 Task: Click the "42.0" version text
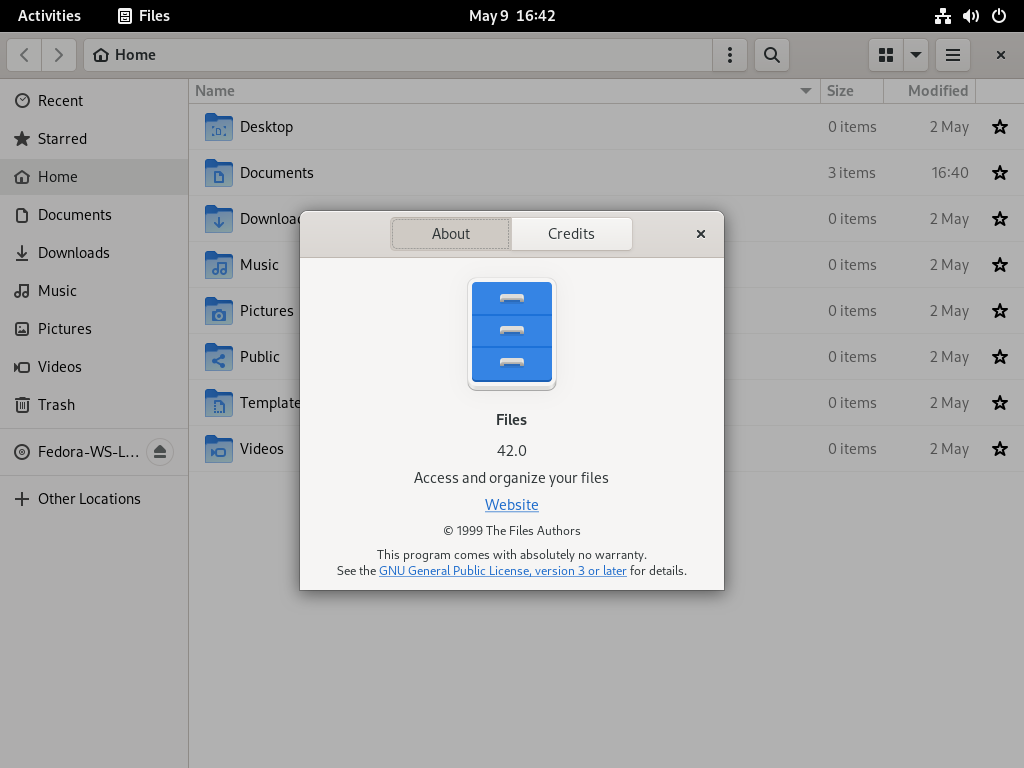(511, 451)
